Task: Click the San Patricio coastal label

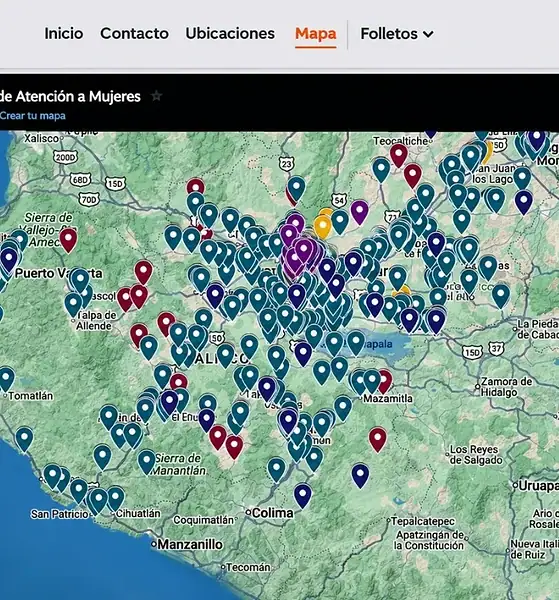Action: [x=60, y=514]
